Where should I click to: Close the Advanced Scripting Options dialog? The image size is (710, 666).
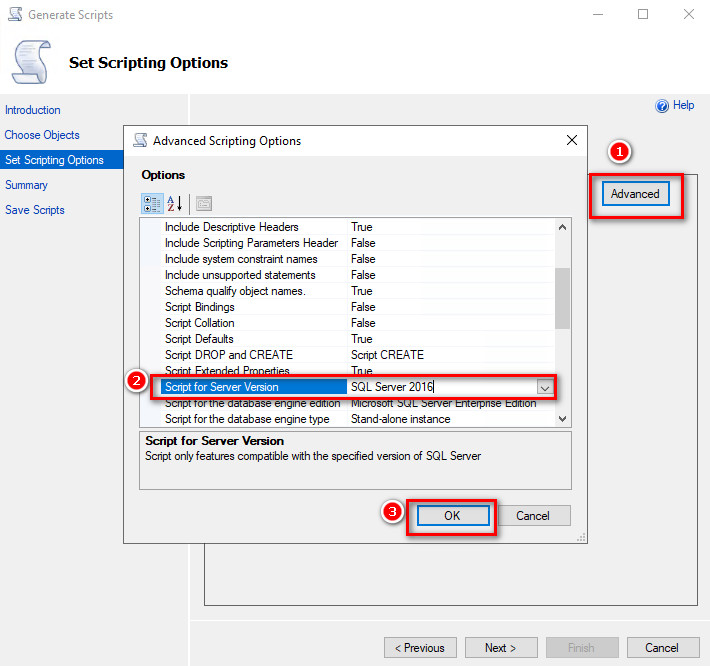click(x=571, y=140)
